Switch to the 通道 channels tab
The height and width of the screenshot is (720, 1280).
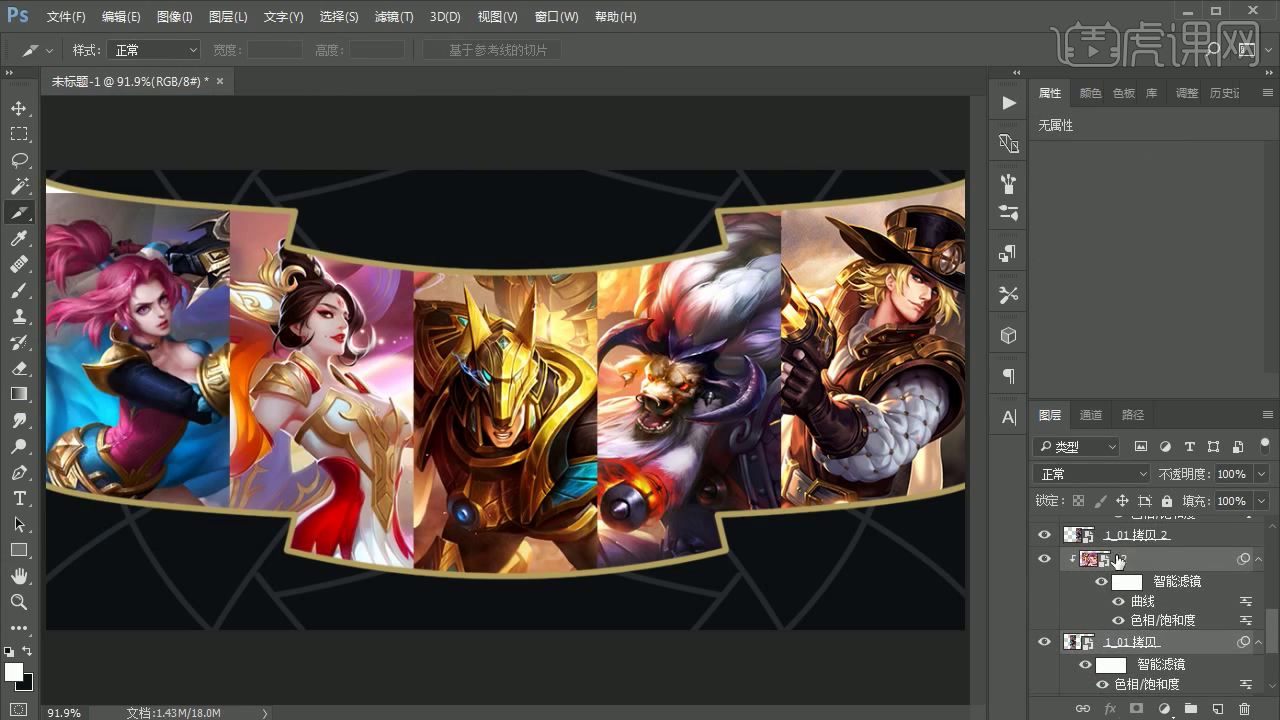click(1091, 415)
